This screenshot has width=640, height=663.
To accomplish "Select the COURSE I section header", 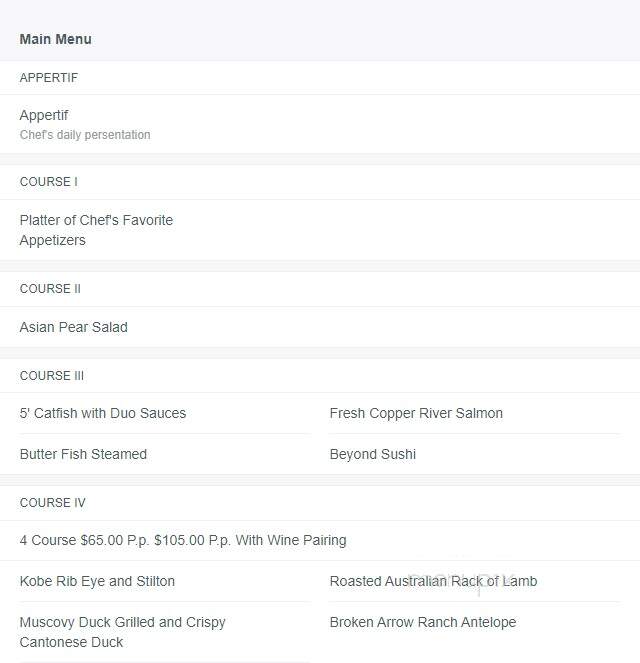I will [x=49, y=182].
